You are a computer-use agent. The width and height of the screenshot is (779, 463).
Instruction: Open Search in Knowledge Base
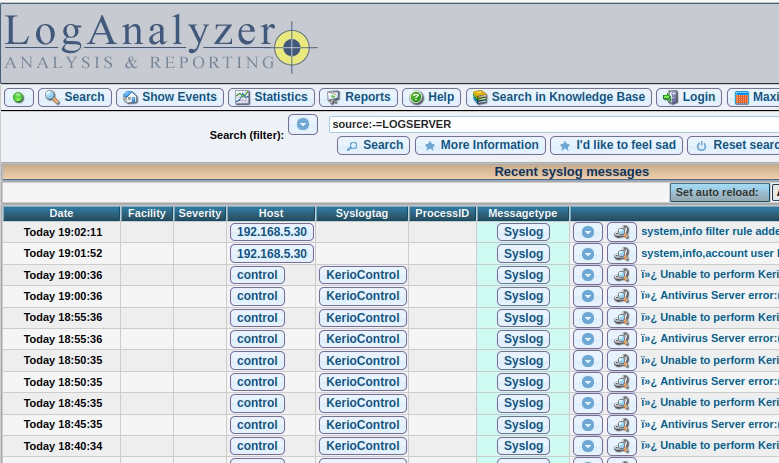click(x=559, y=97)
